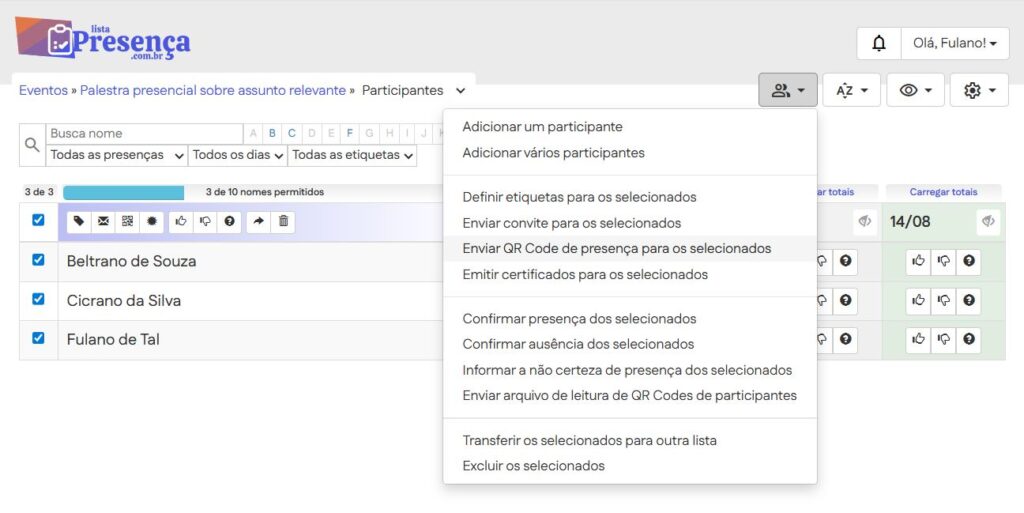The height and width of the screenshot is (513, 1024).
Task: Choose 'Definir etiquetas para os selecionados'
Action: [630, 197]
